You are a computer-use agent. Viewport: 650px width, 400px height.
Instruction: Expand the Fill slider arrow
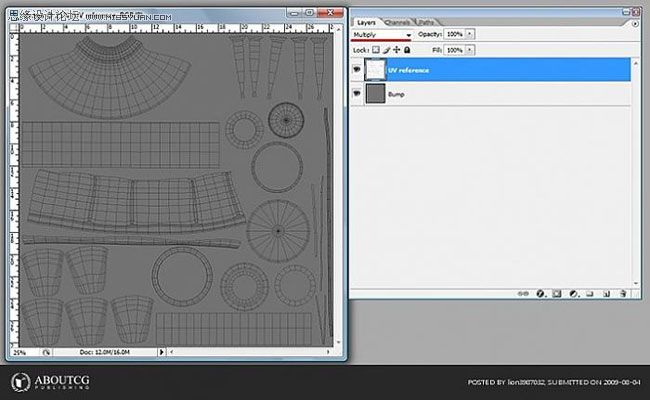click(x=470, y=49)
